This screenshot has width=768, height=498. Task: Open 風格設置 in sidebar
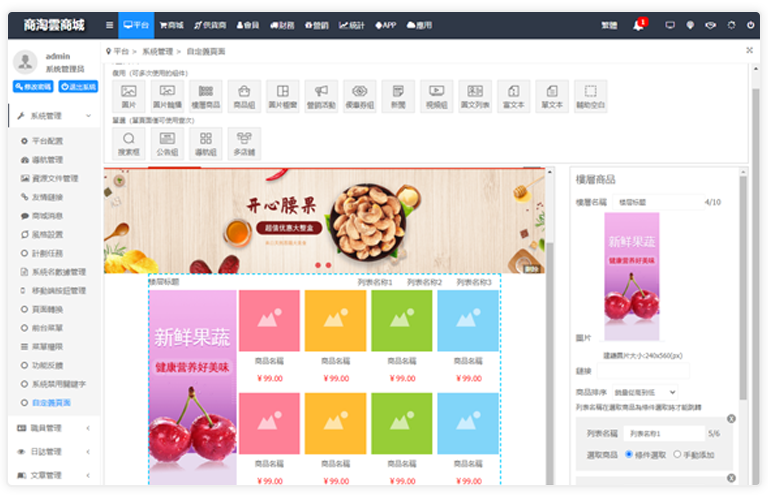pos(48,235)
